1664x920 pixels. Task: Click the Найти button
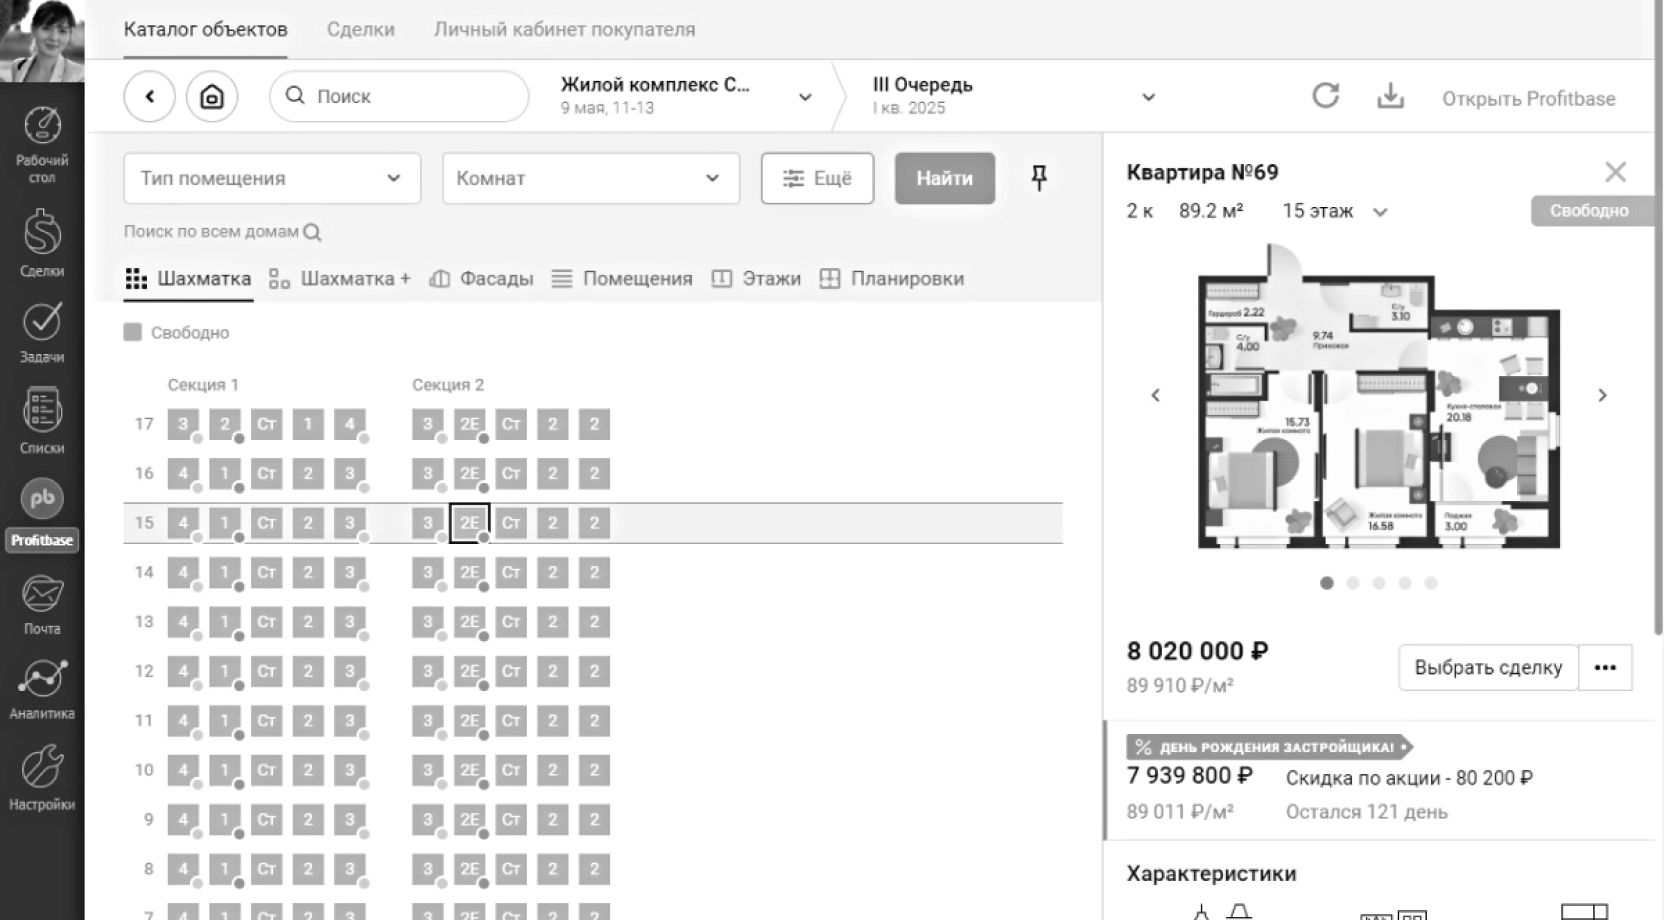click(x=944, y=178)
